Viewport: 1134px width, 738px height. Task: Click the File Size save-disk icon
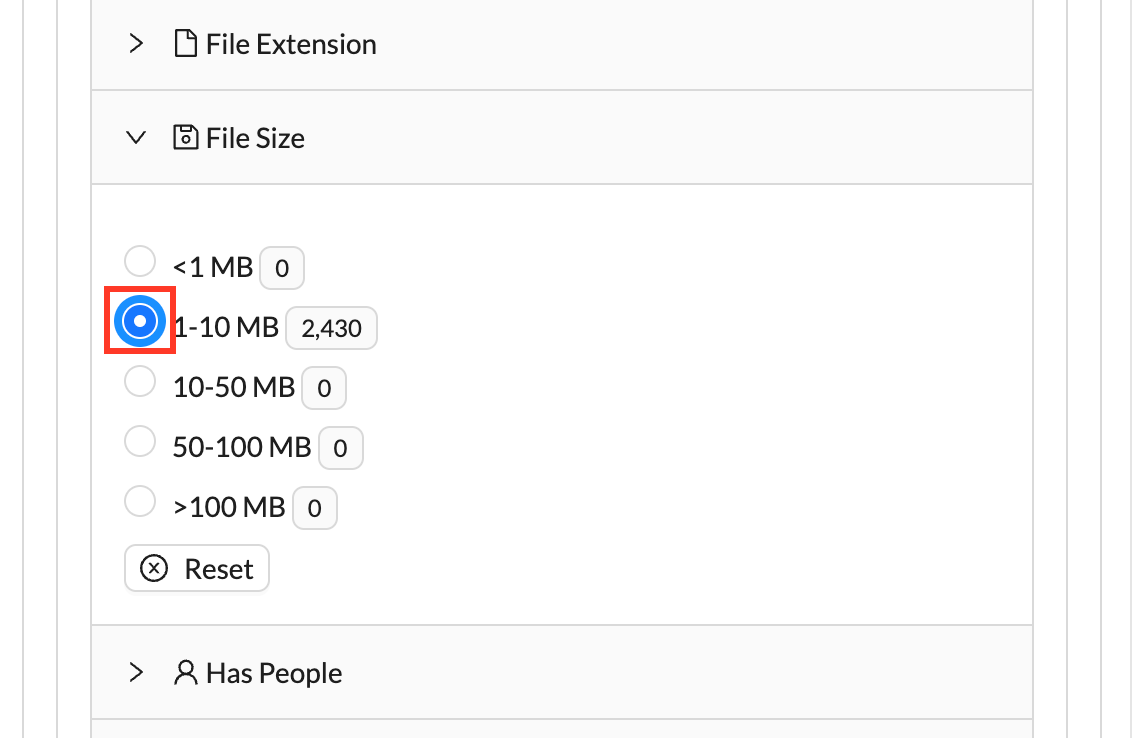click(x=185, y=137)
